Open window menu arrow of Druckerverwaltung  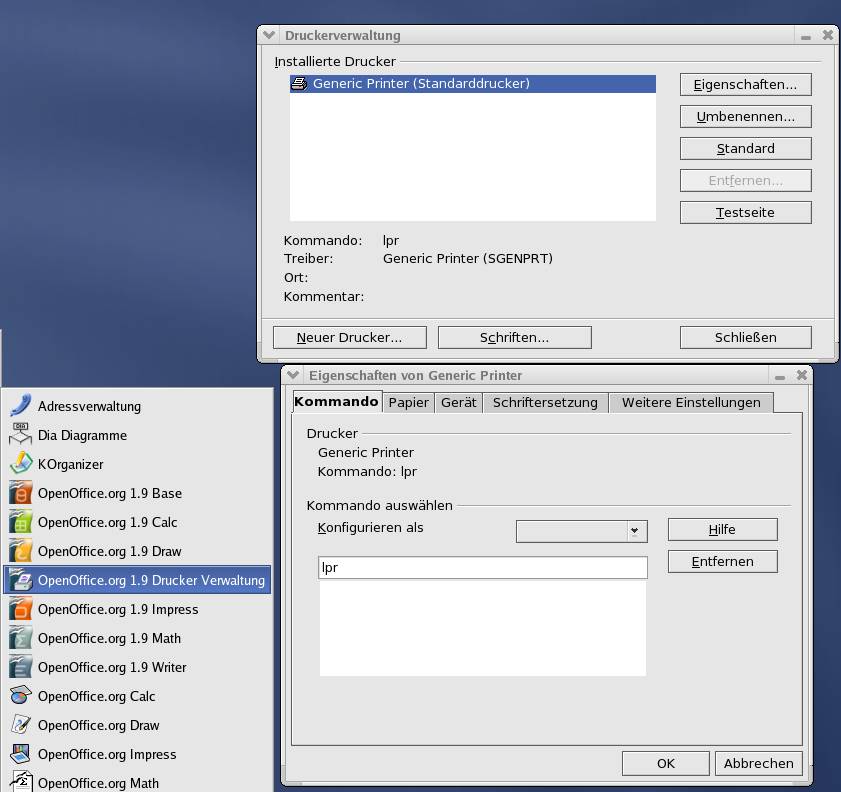pos(269,35)
